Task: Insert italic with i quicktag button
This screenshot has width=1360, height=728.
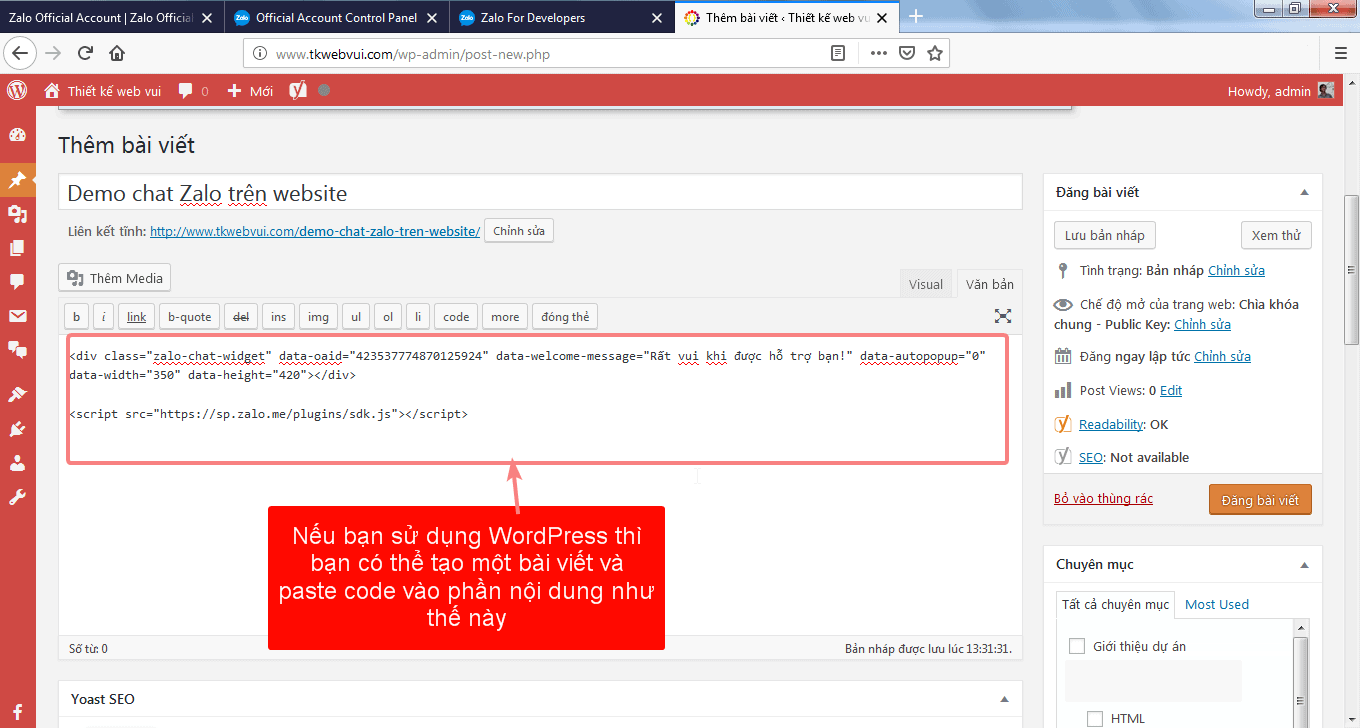Action: coord(104,317)
